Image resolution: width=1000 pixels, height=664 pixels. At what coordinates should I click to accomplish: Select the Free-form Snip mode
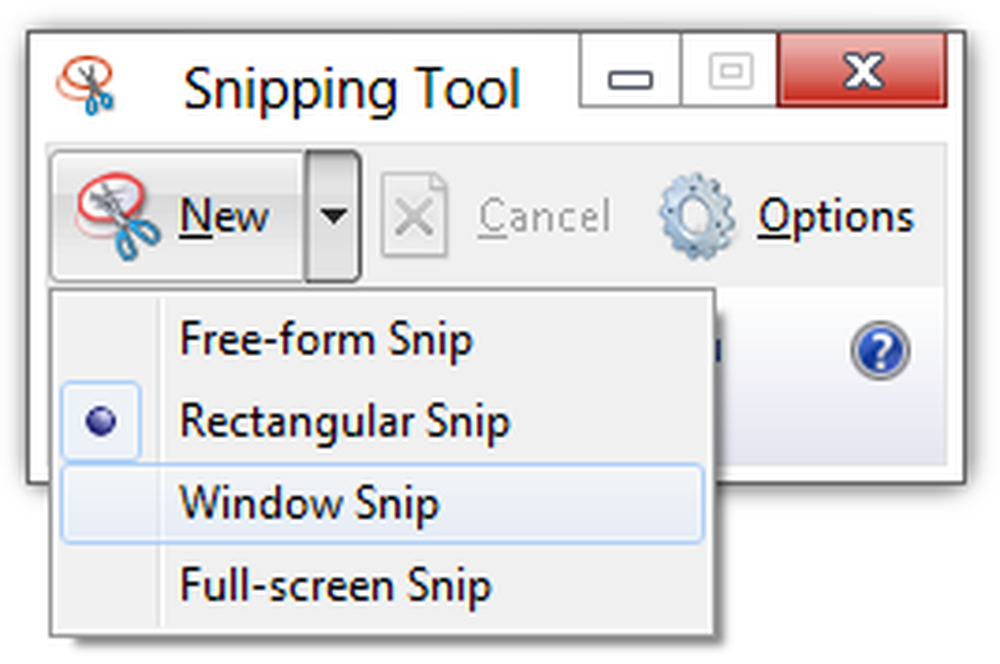[326, 340]
